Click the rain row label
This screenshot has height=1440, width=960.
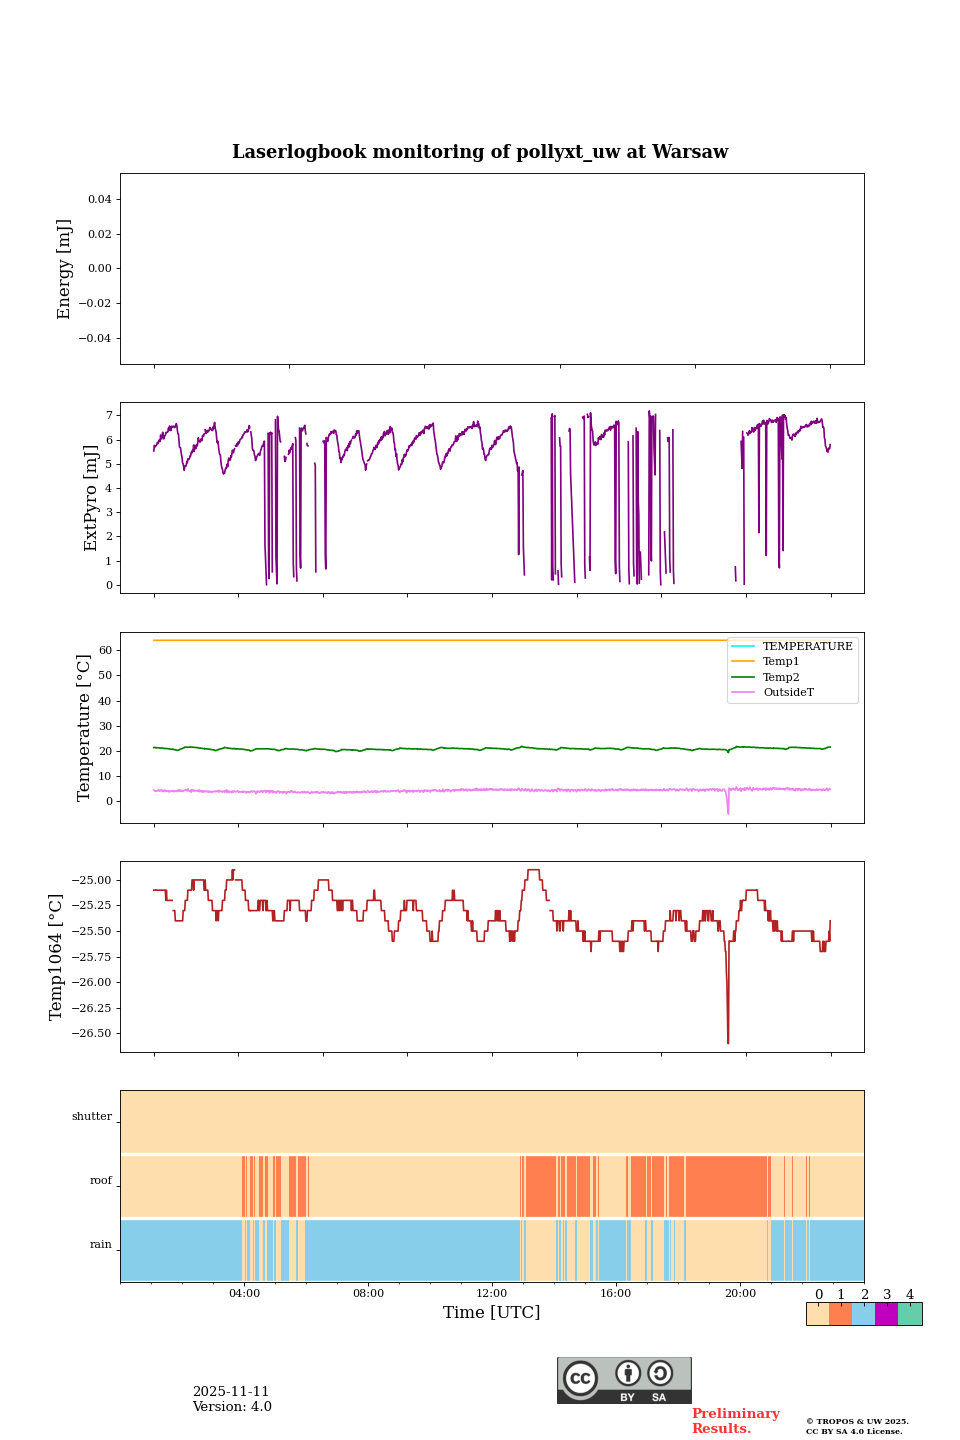click(x=101, y=1245)
